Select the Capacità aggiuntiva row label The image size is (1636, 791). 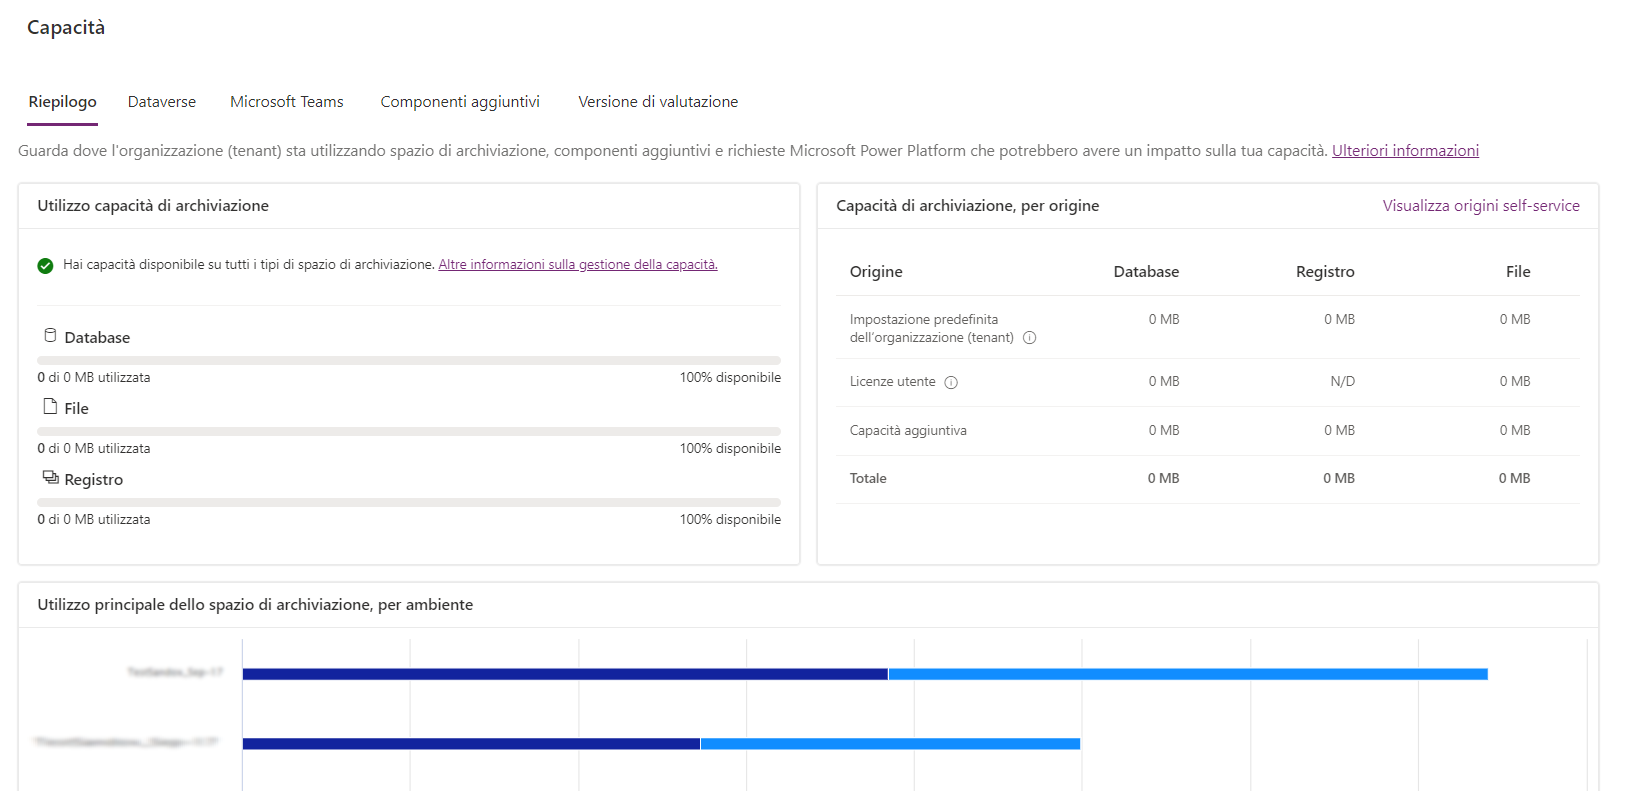coord(908,431)
